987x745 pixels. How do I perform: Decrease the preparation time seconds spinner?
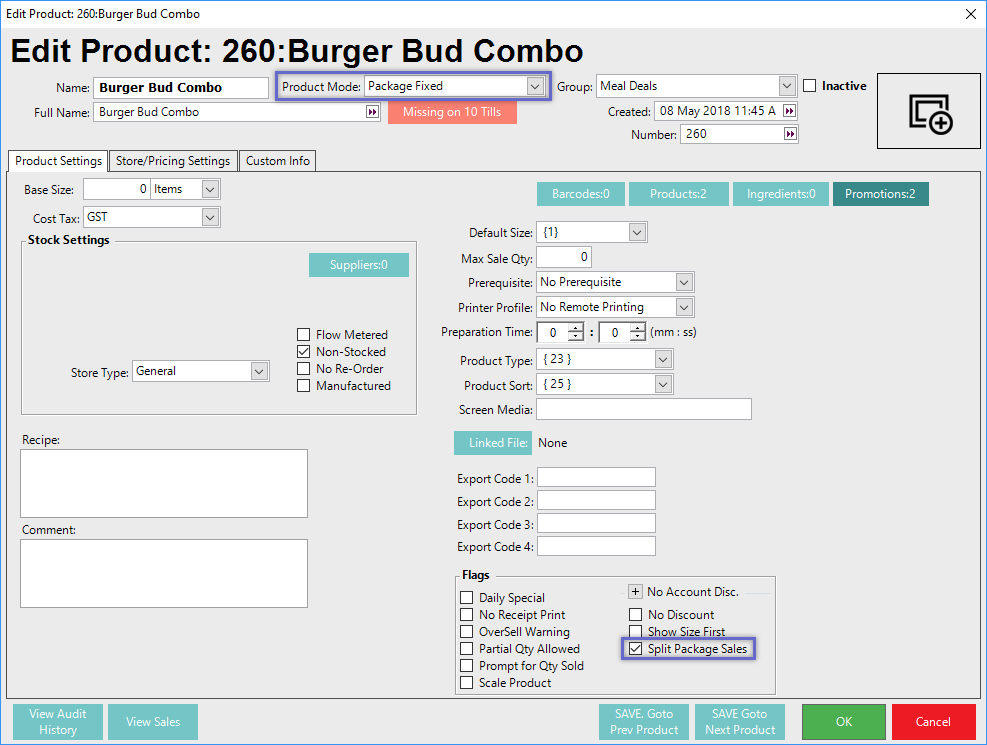pos(636,337)
